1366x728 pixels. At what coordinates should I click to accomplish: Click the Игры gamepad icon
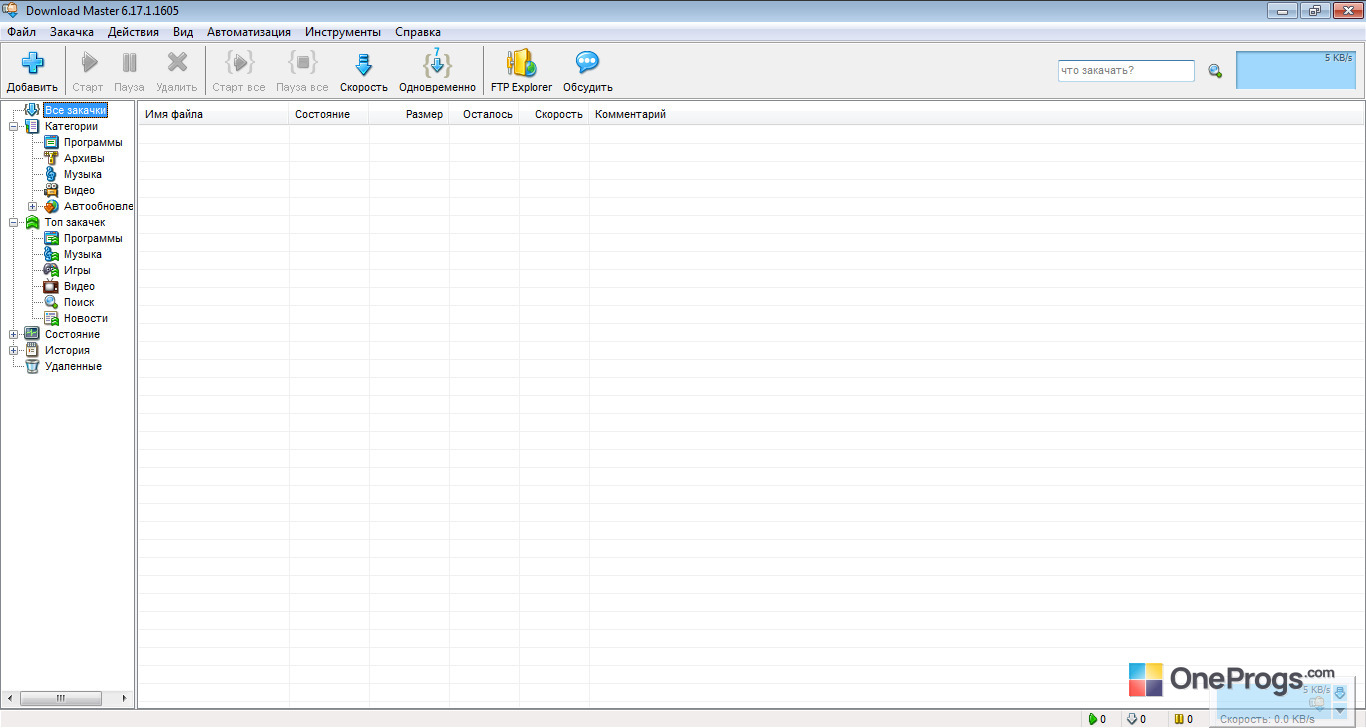tap(51, 270)
